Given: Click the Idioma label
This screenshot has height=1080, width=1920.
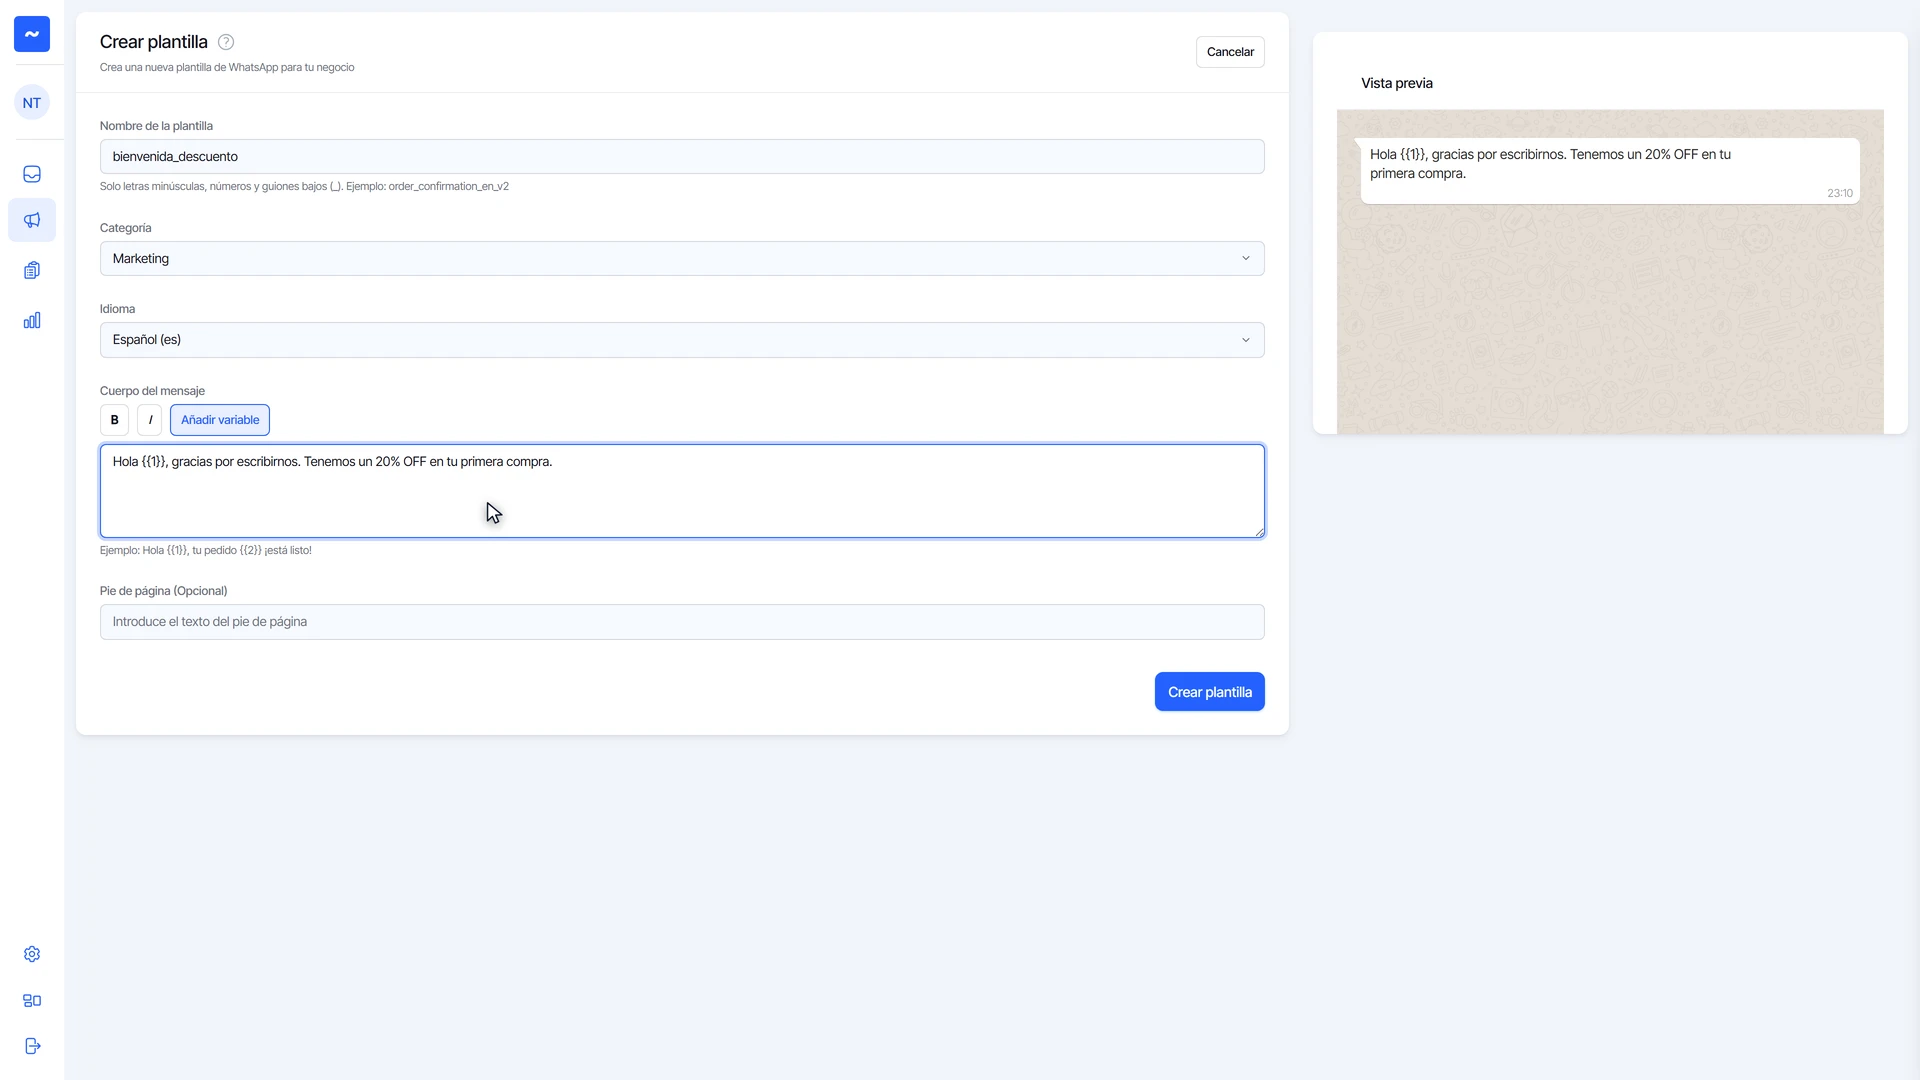Looking at the screenshot, I should pyautogui.click(x=117, y=309).
